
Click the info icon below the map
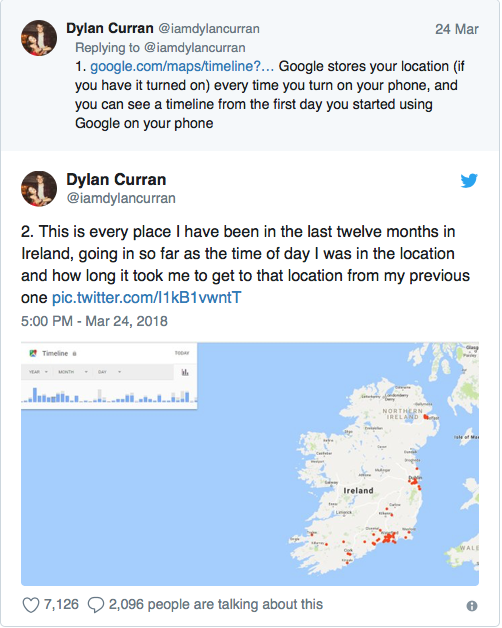click(x=472, y=606)
